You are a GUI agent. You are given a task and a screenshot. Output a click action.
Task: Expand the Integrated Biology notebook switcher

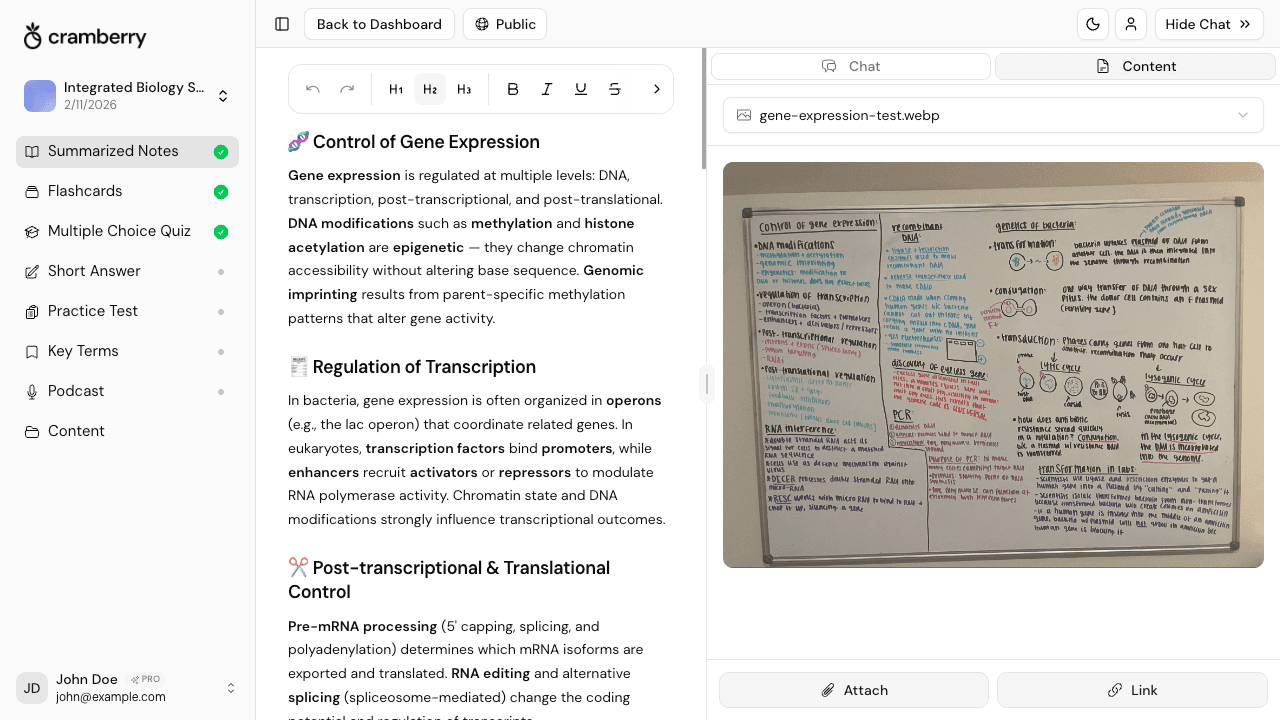[223, 96]
